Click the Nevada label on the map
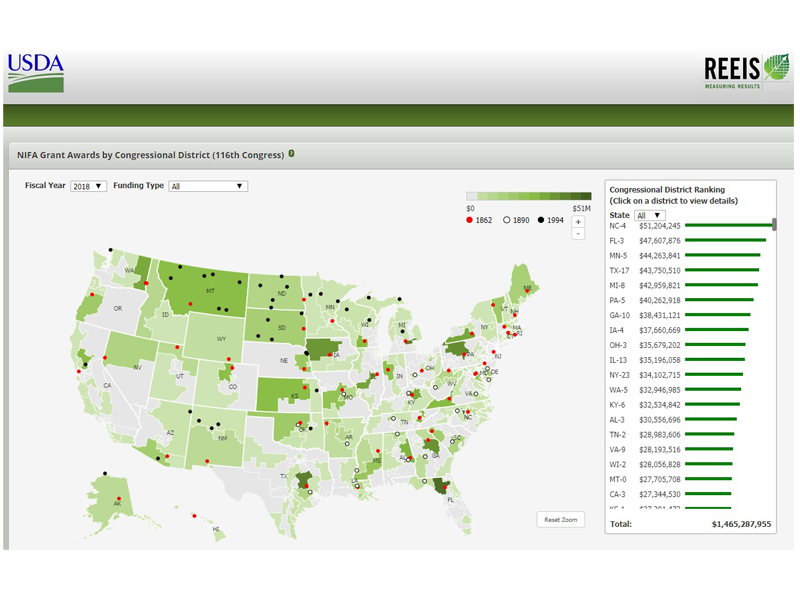 (x=137, y=367)
